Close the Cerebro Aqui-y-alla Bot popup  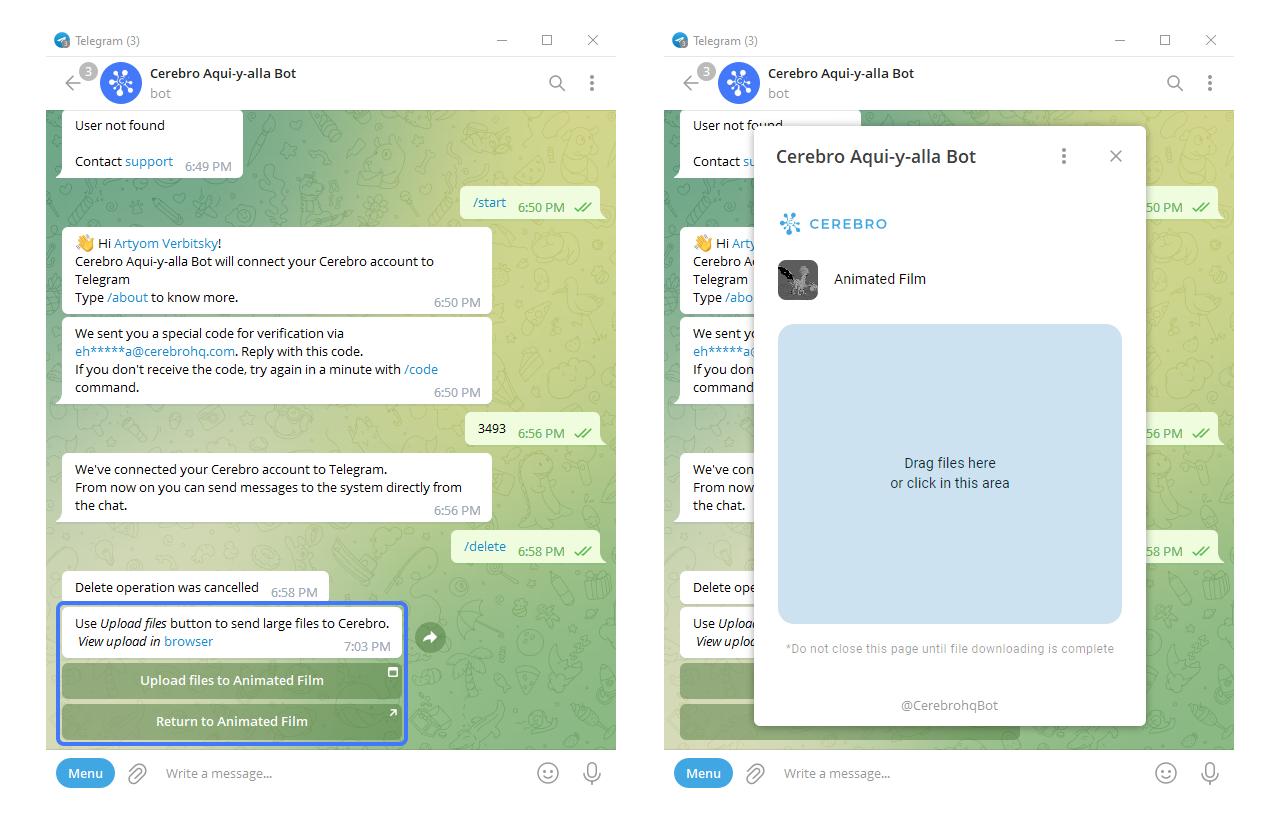1116,156
